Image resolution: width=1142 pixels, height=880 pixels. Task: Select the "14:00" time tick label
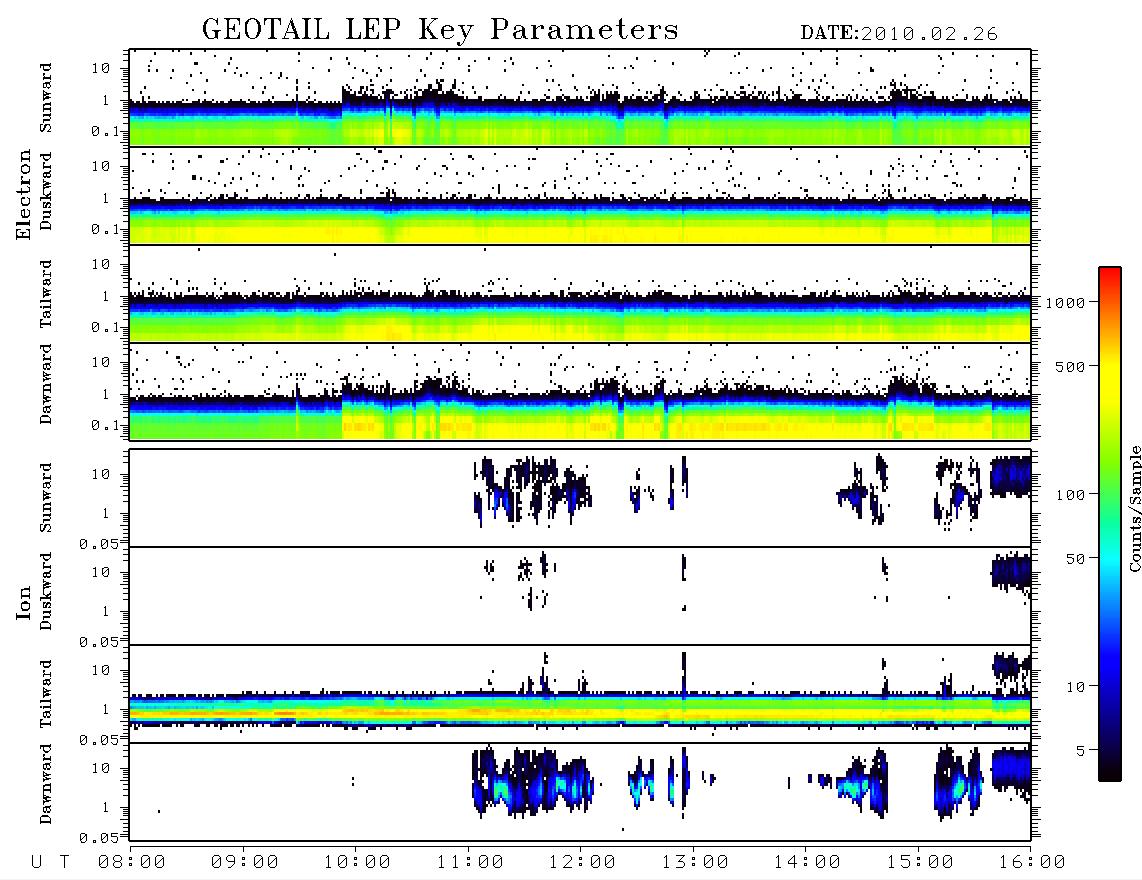tap(807, 863)
